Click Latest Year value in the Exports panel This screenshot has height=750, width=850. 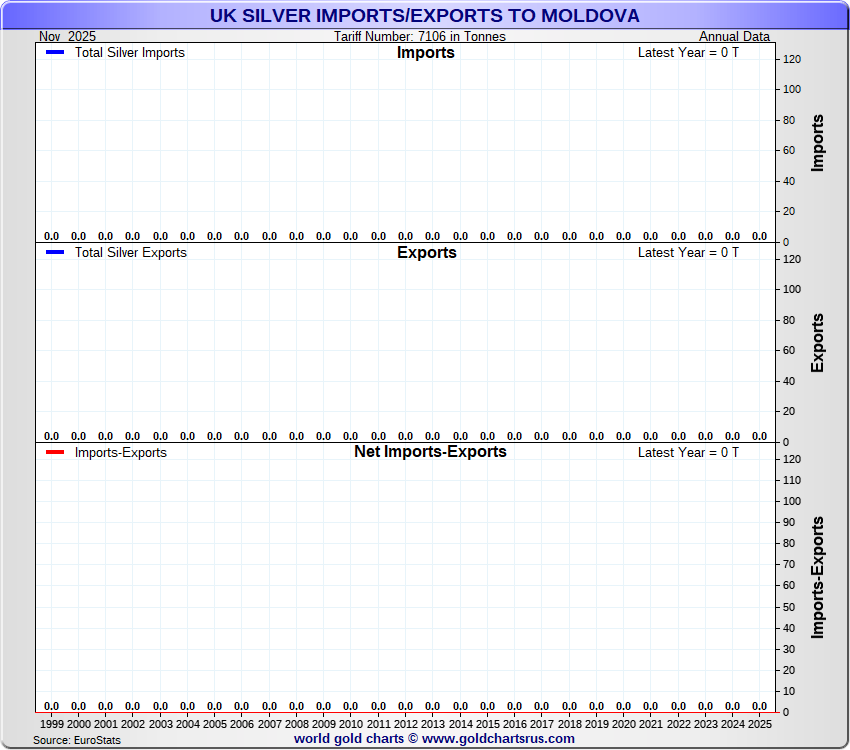pyautogui.click(x=688, y=252)
